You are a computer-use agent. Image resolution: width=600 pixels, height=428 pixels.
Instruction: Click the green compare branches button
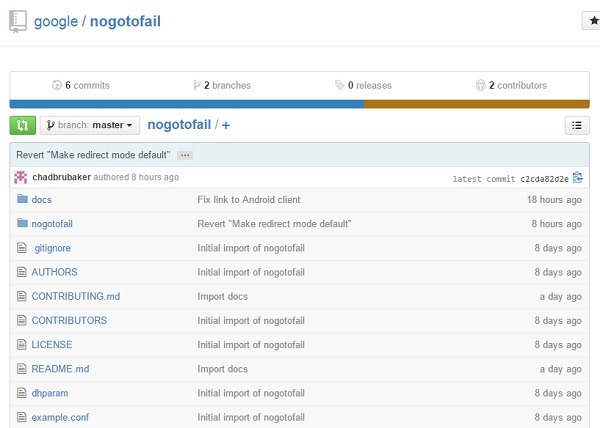tap(23, 125)
